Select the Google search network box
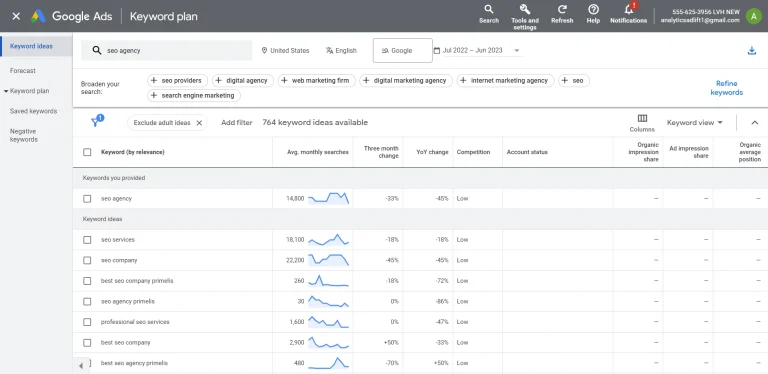 (x=403, y=50)
